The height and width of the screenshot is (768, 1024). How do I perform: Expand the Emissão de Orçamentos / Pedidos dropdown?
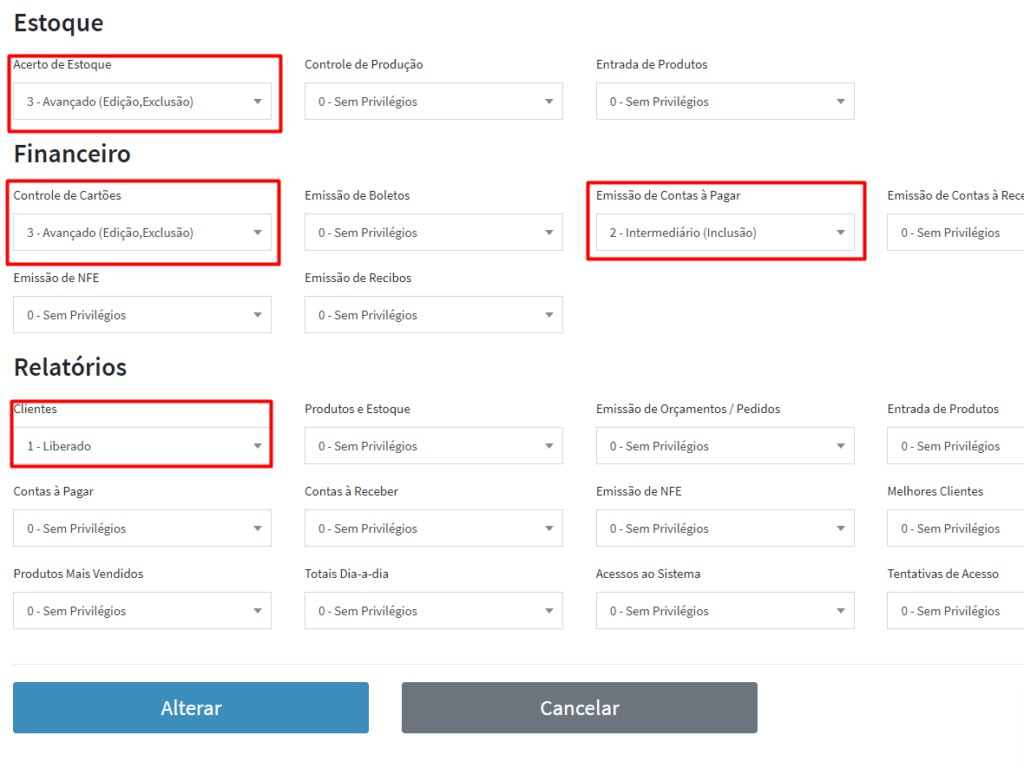coord(725,446)
